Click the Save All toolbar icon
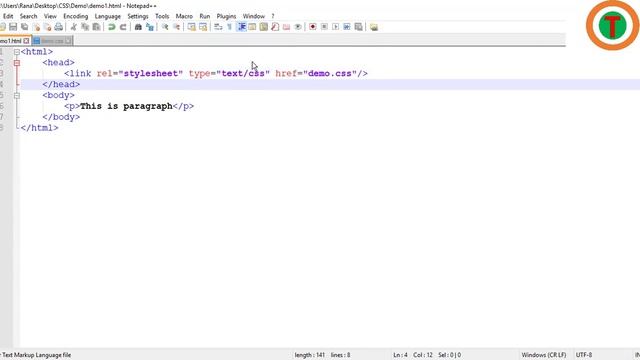Screen dimensions: 640x360 pos(24,27)
